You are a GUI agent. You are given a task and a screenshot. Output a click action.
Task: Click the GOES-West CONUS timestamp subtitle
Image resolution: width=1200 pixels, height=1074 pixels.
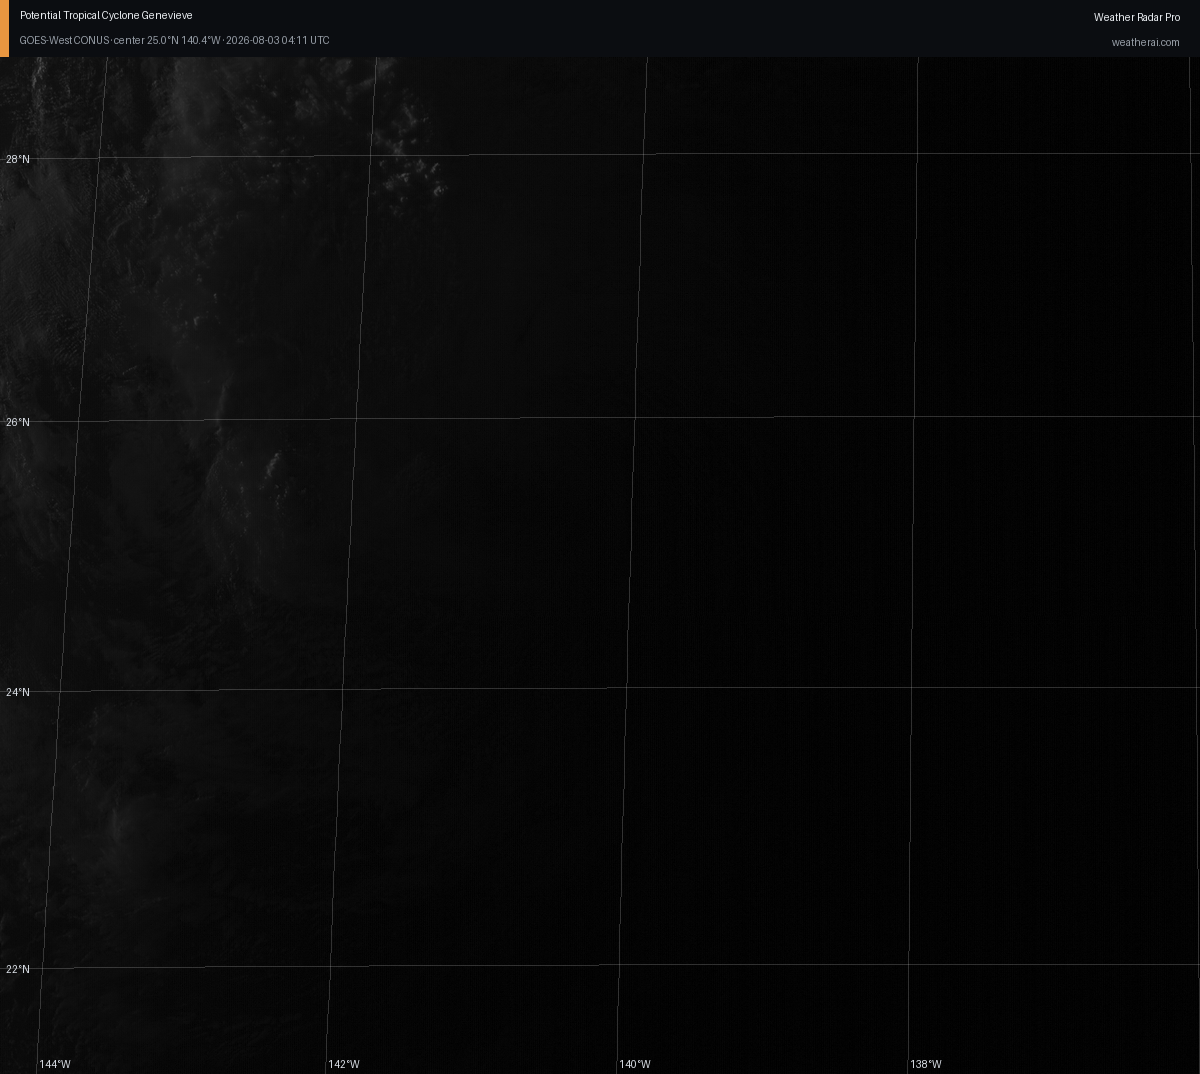[174, 41]
